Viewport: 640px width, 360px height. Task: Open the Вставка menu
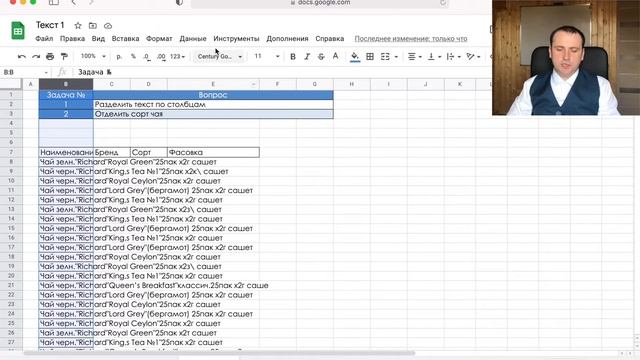(125, 39)
